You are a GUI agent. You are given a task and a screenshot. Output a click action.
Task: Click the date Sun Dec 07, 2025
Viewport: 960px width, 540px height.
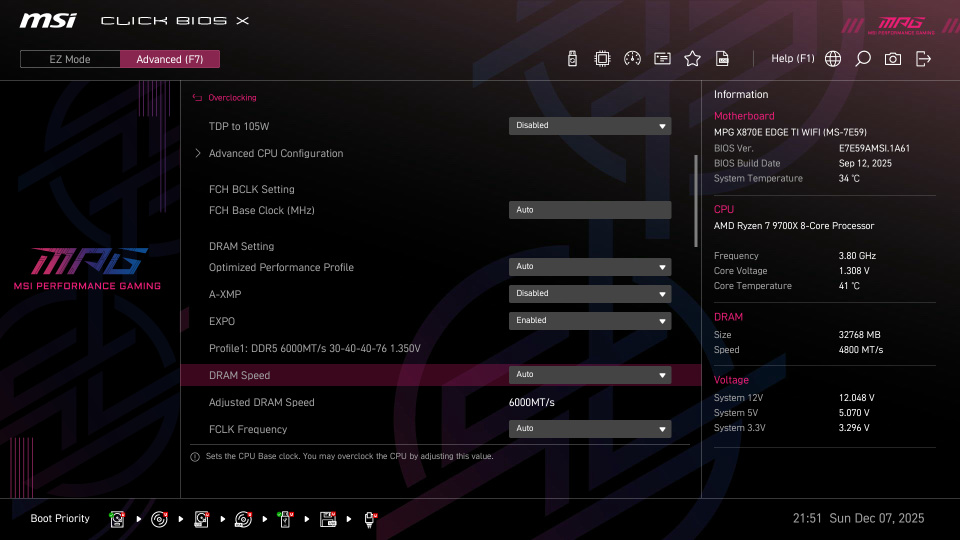point(877,519)
